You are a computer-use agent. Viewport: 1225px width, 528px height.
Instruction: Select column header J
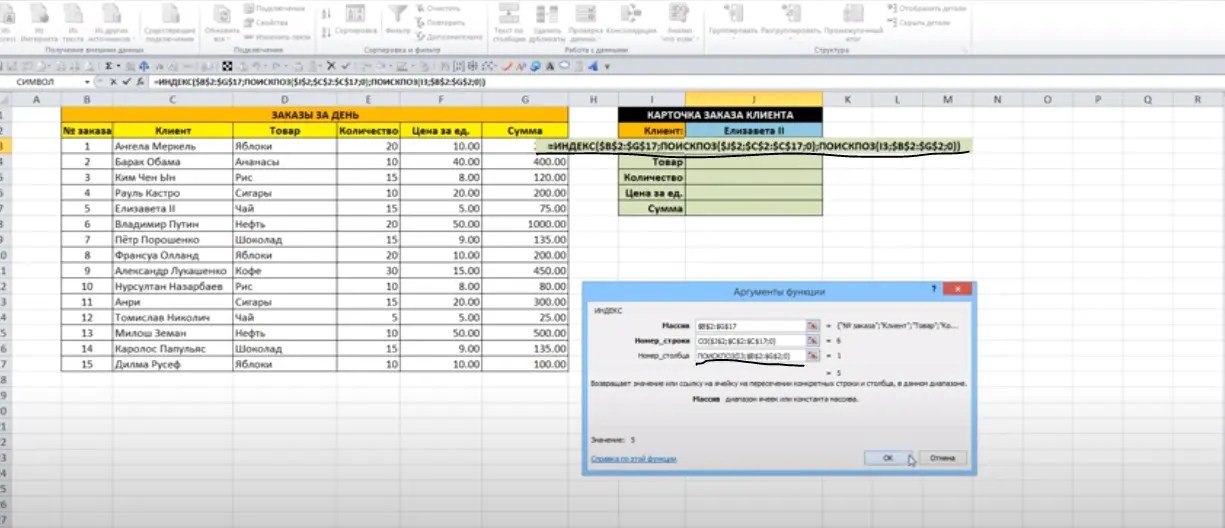[x=754, y=100]
